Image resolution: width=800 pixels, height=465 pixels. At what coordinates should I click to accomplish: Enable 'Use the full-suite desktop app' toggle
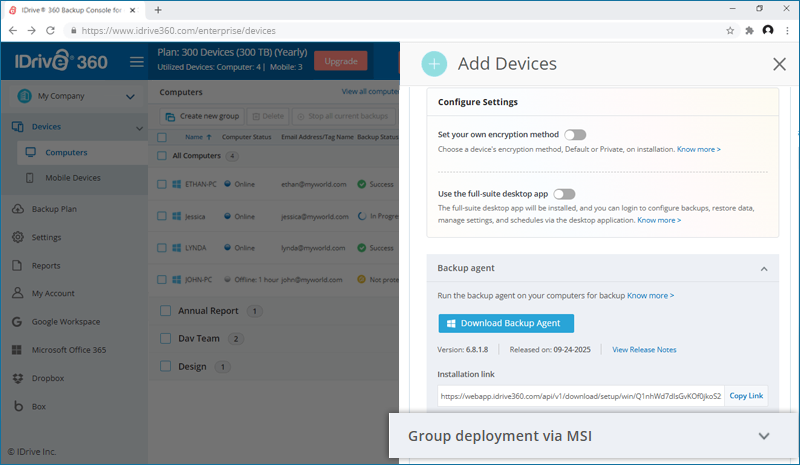click(x=564, y=194)
